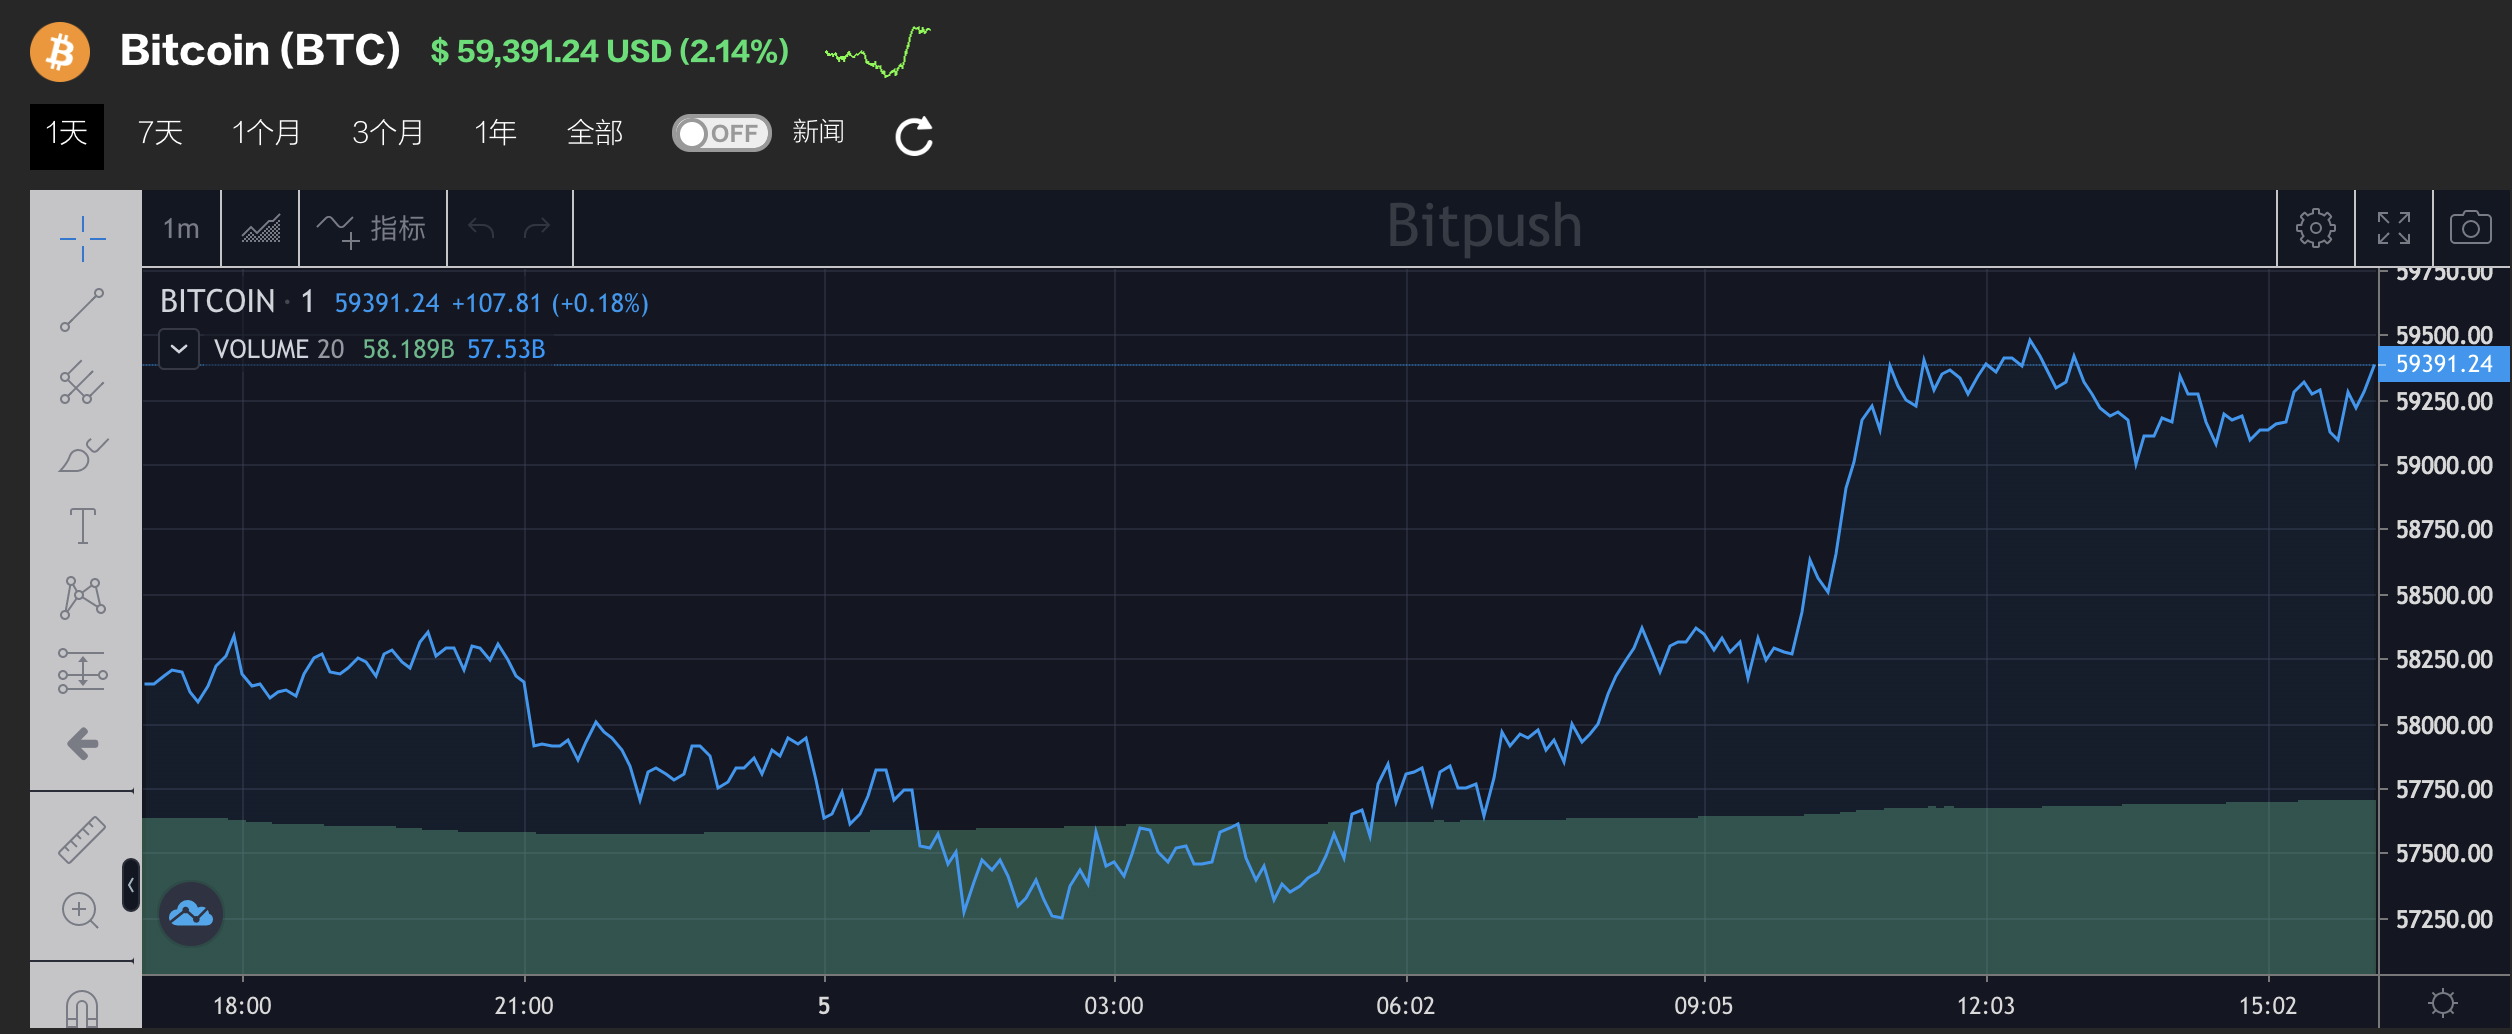2512x1034 pixels.
Task: Open the Fibonacci tools icon
Action: coord(82,382)
